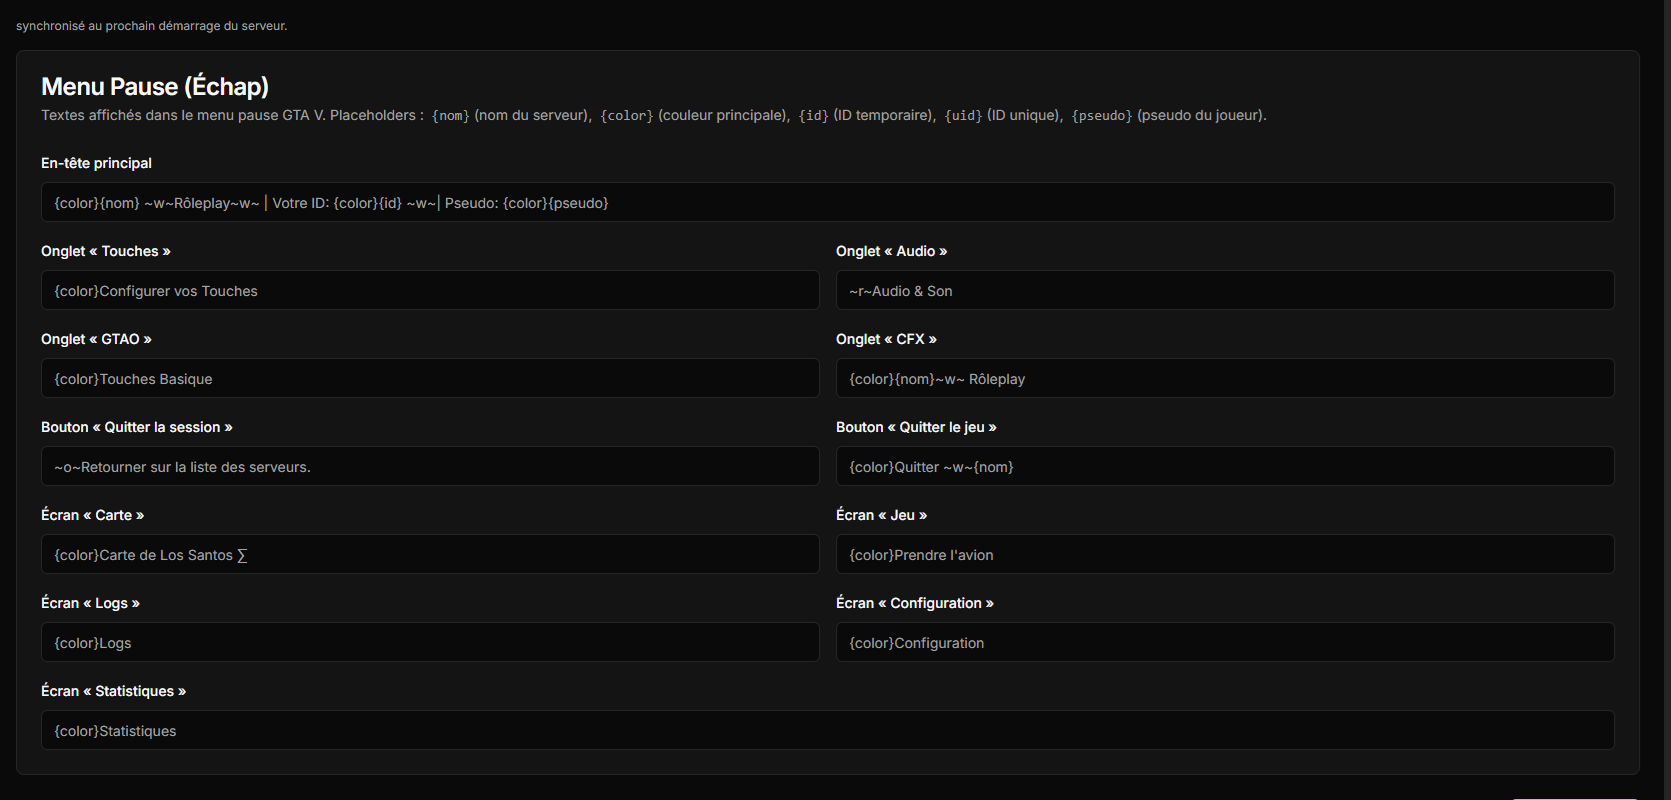Click the "Écran « Carte »" label
The width and height of the screenshot is (1671, 800).
(x=93, y=515)
